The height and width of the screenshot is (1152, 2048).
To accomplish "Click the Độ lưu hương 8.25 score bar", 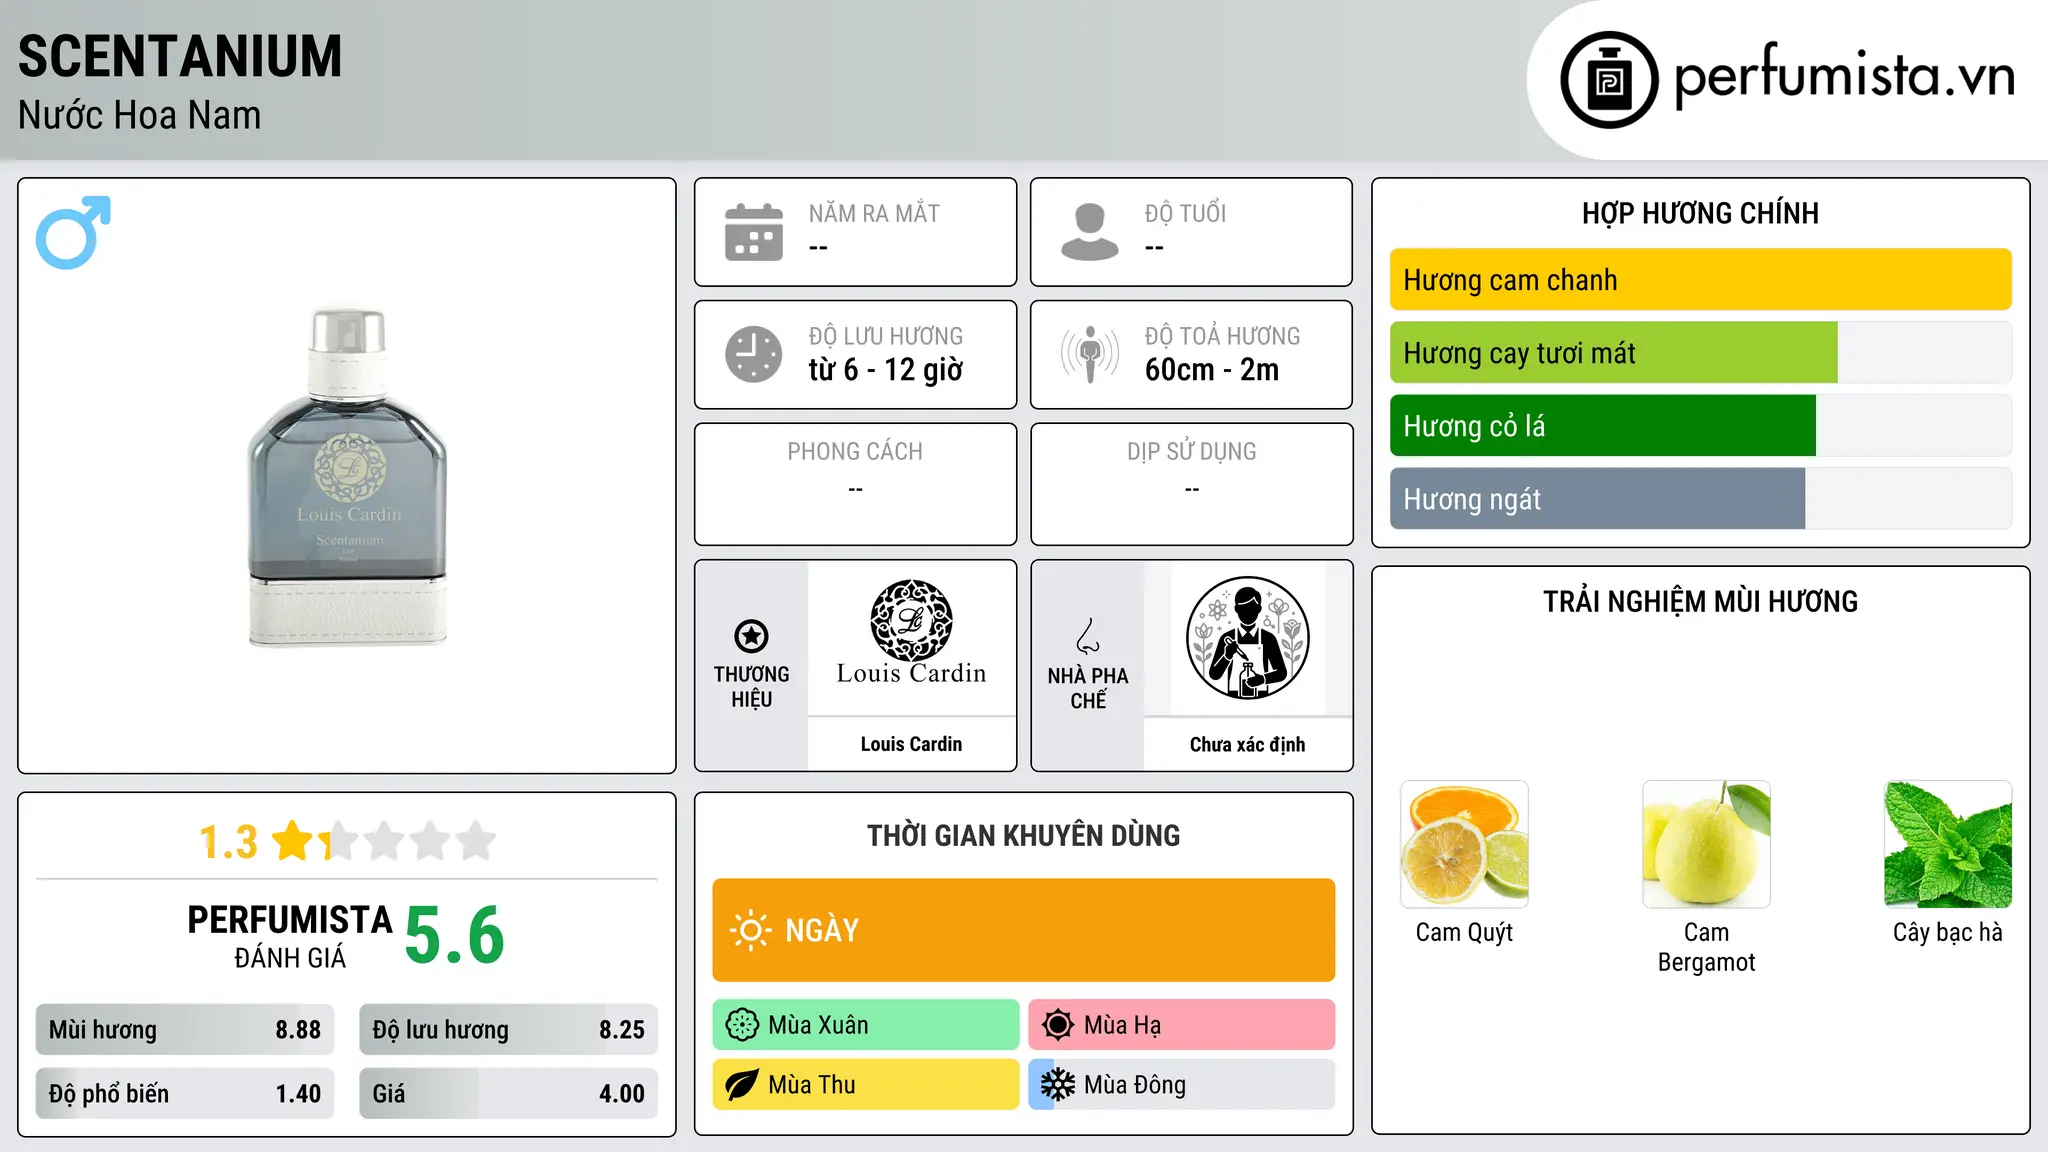I will (508, 1030).
